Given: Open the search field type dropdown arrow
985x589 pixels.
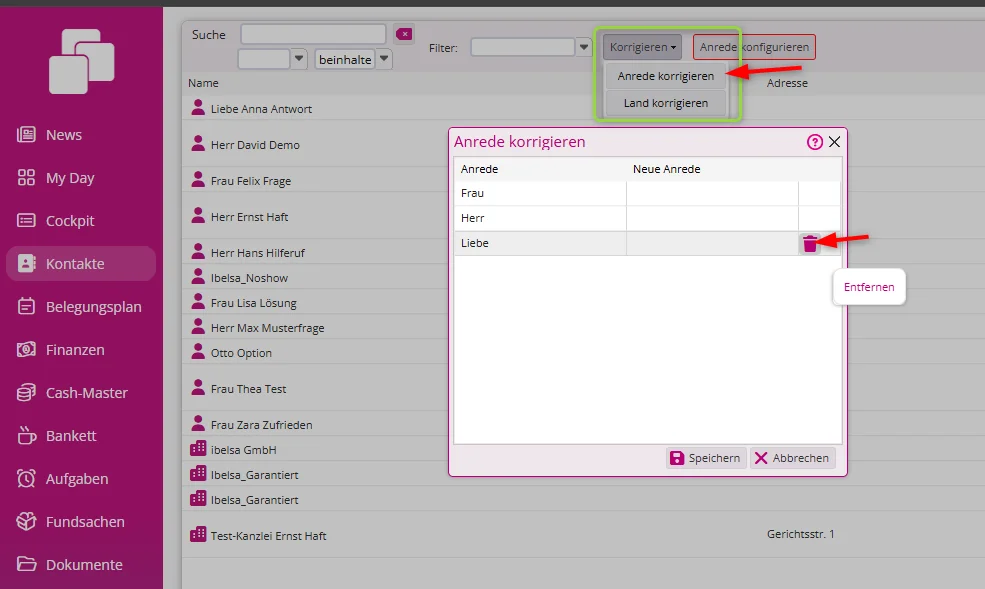Looking at the screenshot, I should click(x=298, y=59).
